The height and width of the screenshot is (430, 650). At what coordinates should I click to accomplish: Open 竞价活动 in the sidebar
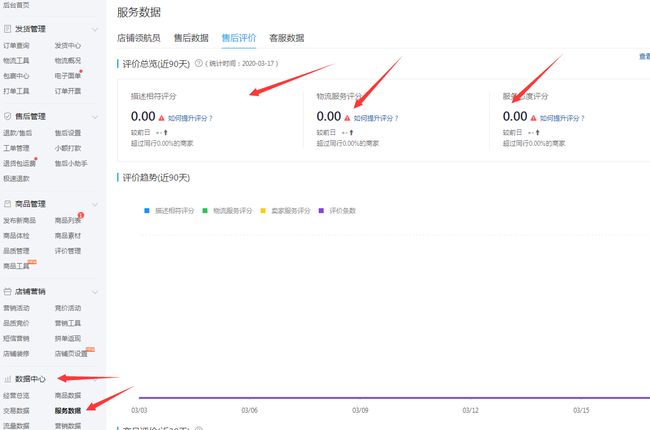(68, 308)
